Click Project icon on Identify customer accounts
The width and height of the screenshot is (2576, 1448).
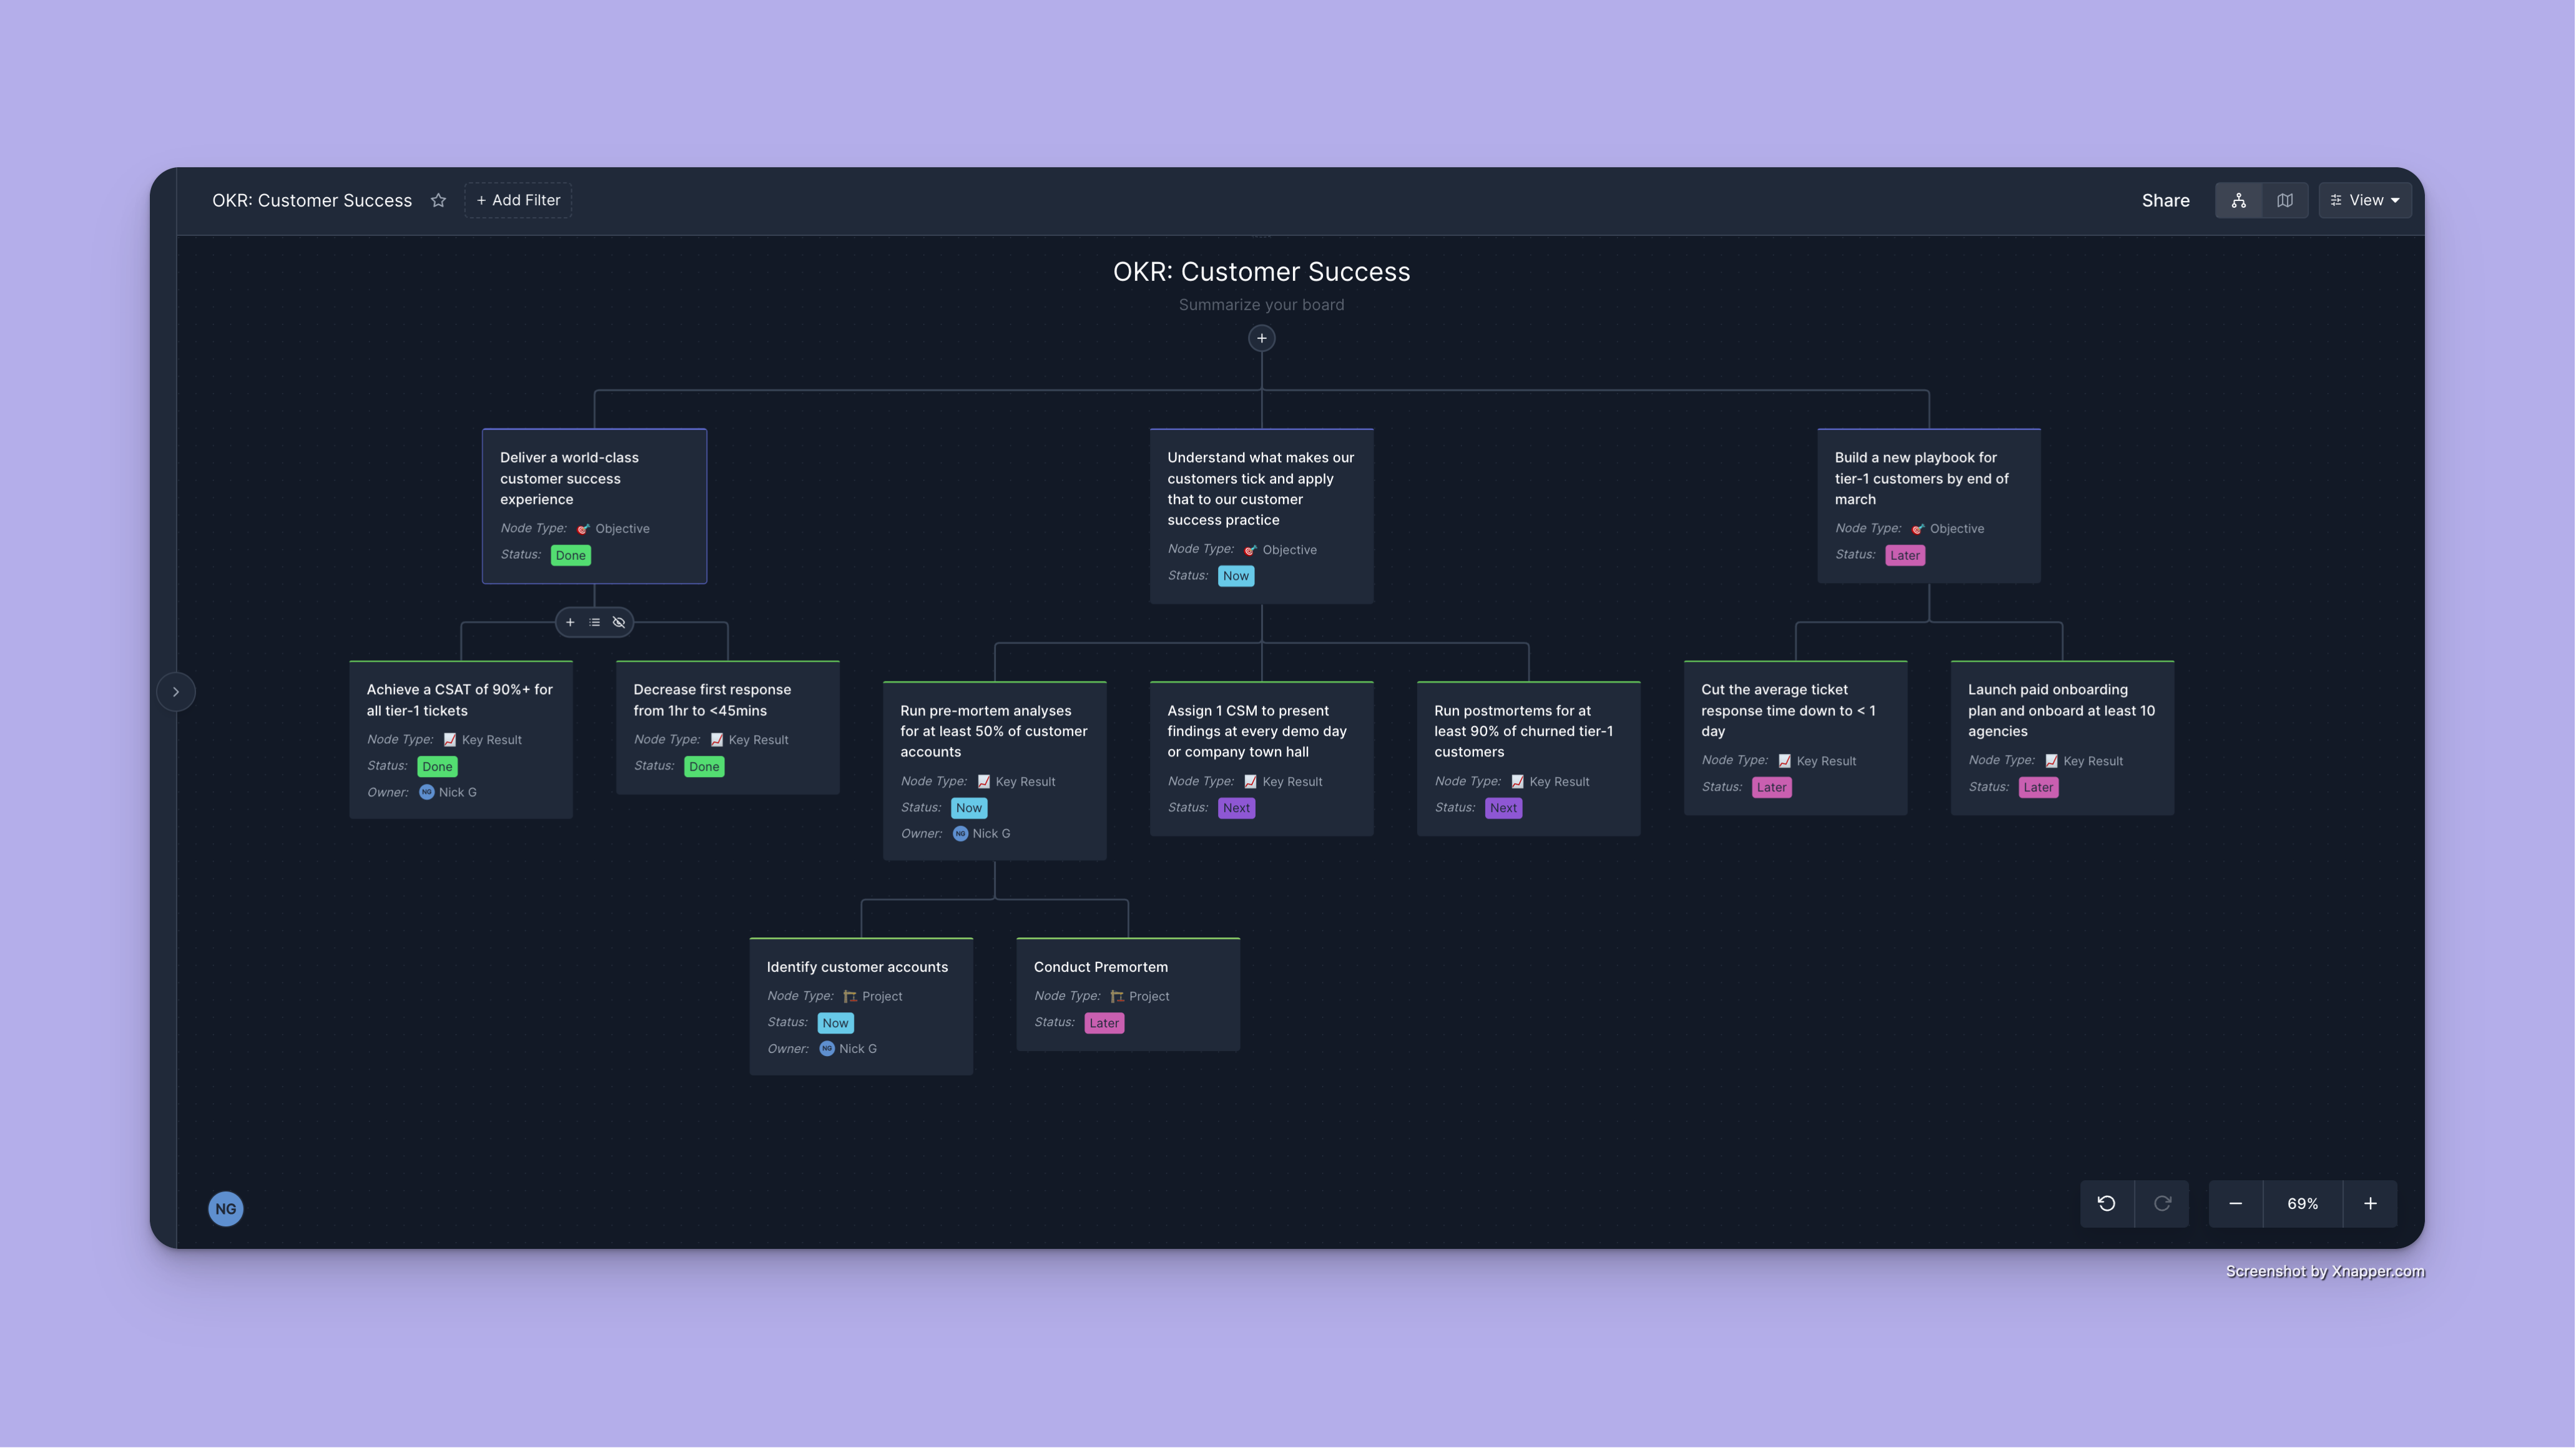coord(850,997)
